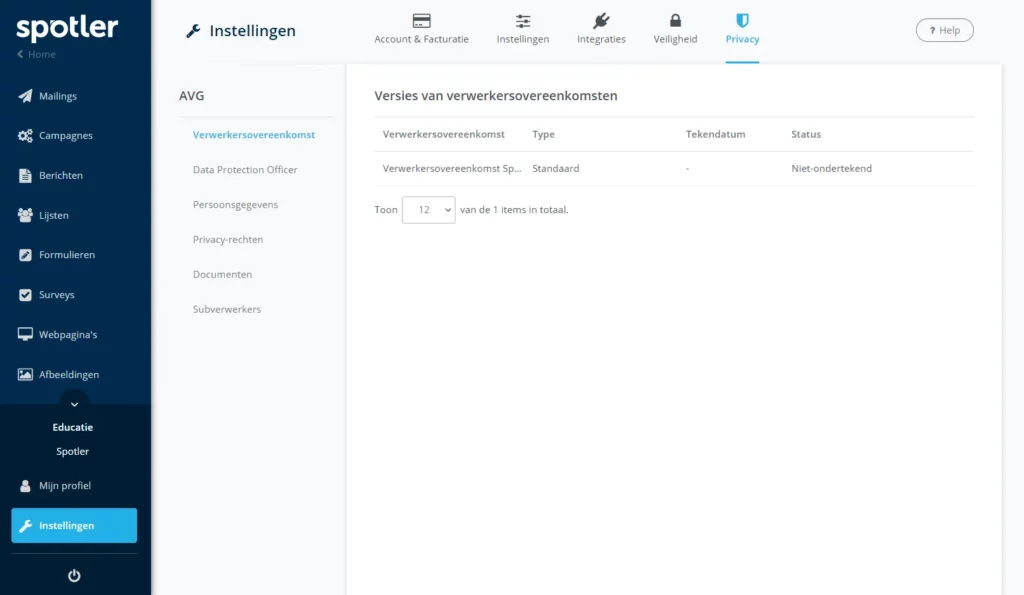This screenshot has width=1024, height=595.
Task: Switch to Account & Facturatie
Action: 420,30
